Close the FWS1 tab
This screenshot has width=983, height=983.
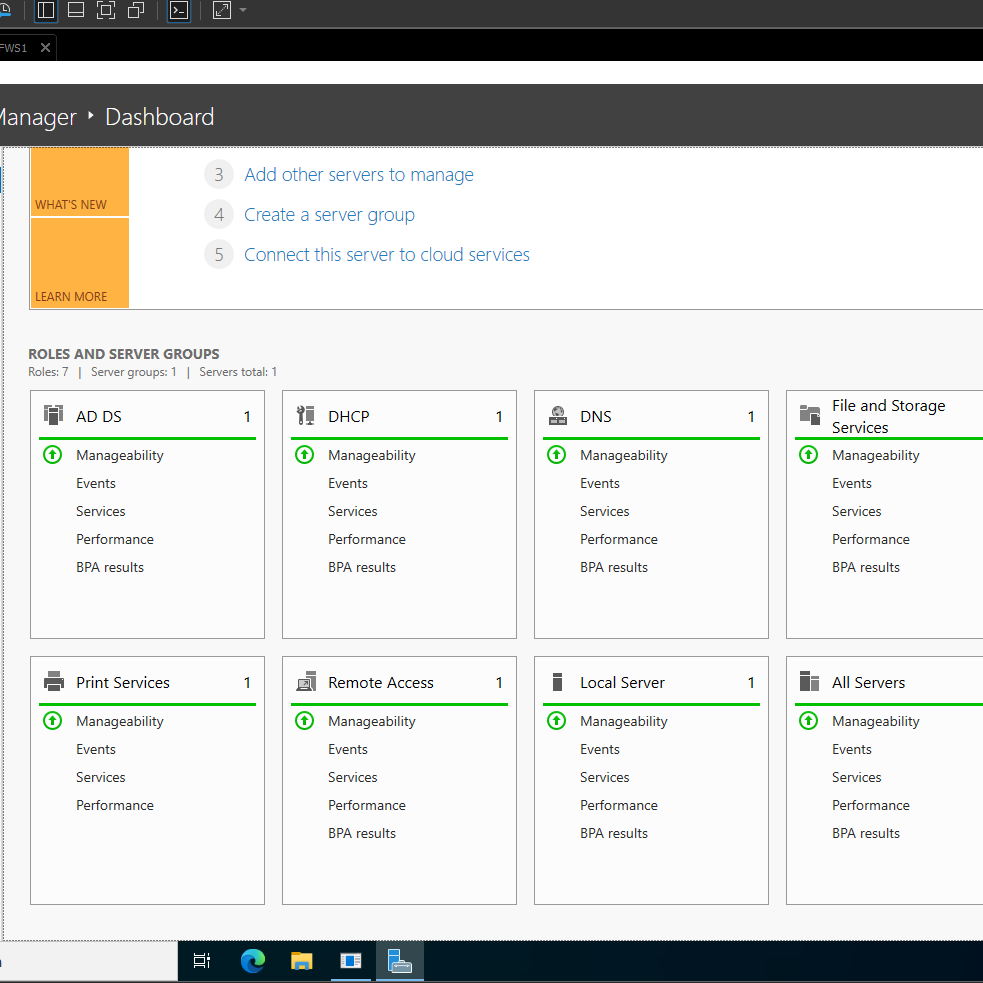45,48
